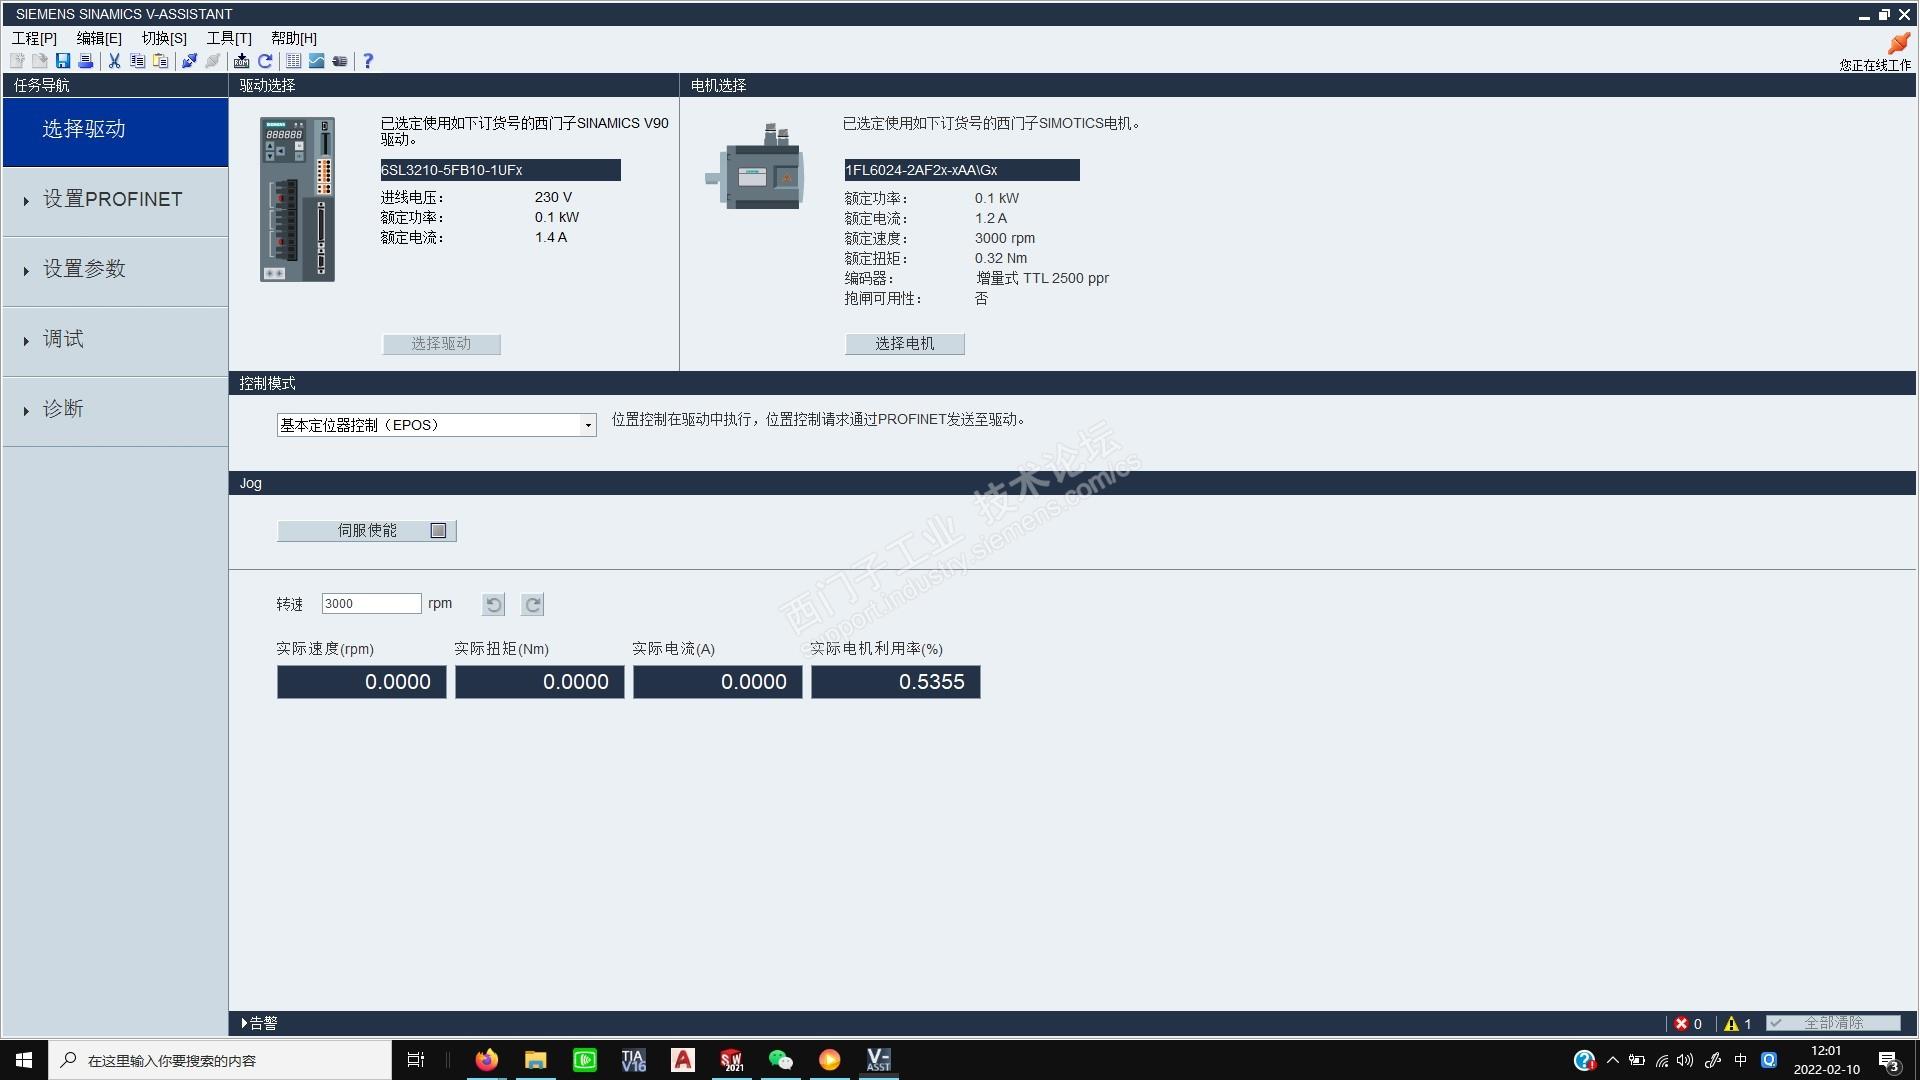This screenshot has width=1920, height=1080.
Task: Expand 设置PROFINET in task navigation
Action: 113,200
